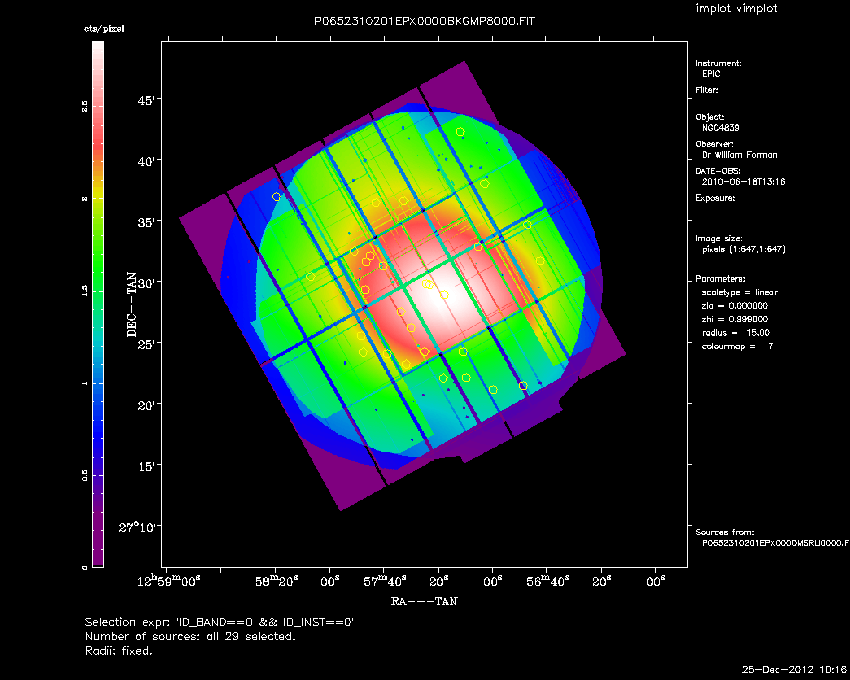Select the 'zlo = 0.000000' parameter
The image size is (850, 680).
735,306
